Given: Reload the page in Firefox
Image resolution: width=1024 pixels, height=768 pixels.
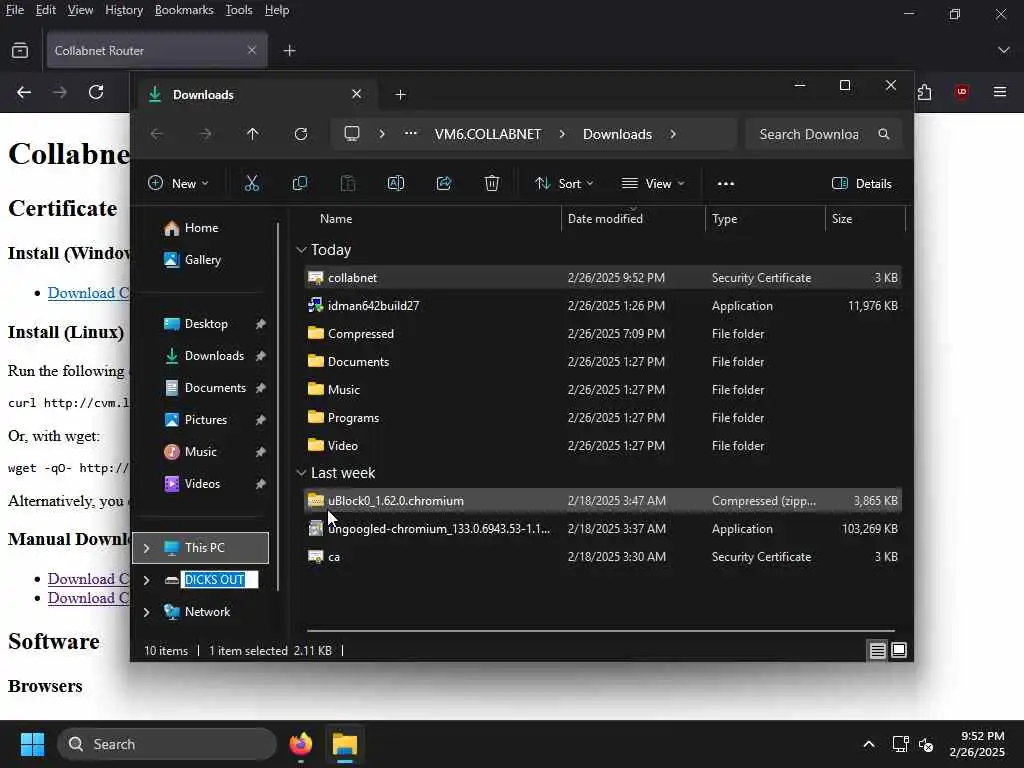Looking at the screenshot, I should click(x=96, y=92).
